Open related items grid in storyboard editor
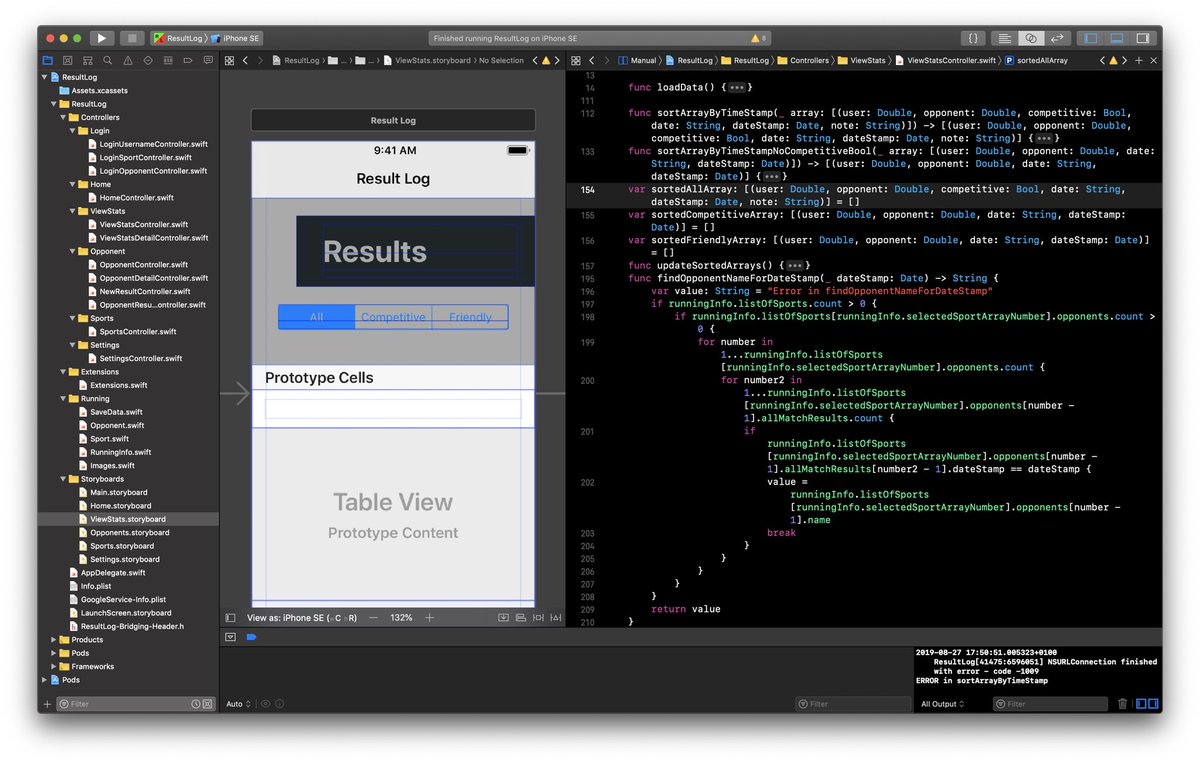 (229, 60)
